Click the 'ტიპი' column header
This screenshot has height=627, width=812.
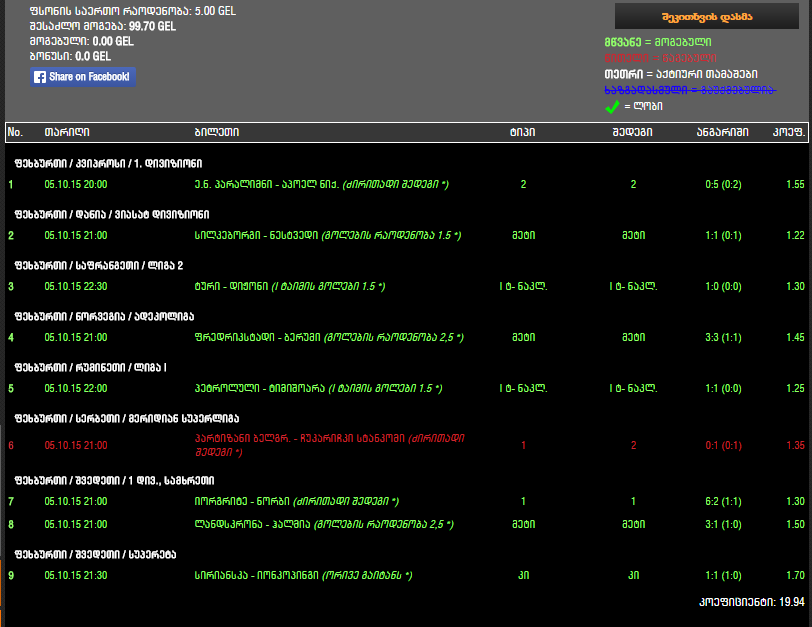523,132
